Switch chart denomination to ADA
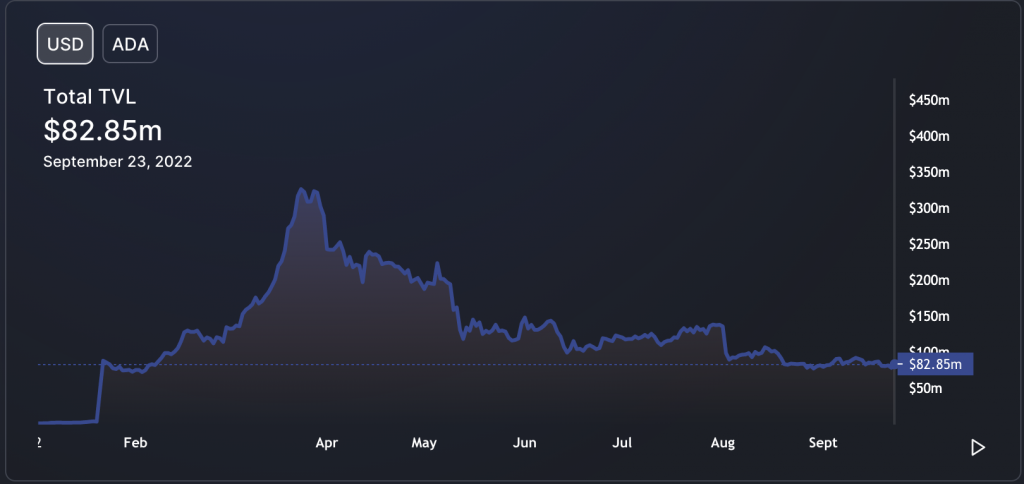 pyautogui.click(x=130, y=44)
